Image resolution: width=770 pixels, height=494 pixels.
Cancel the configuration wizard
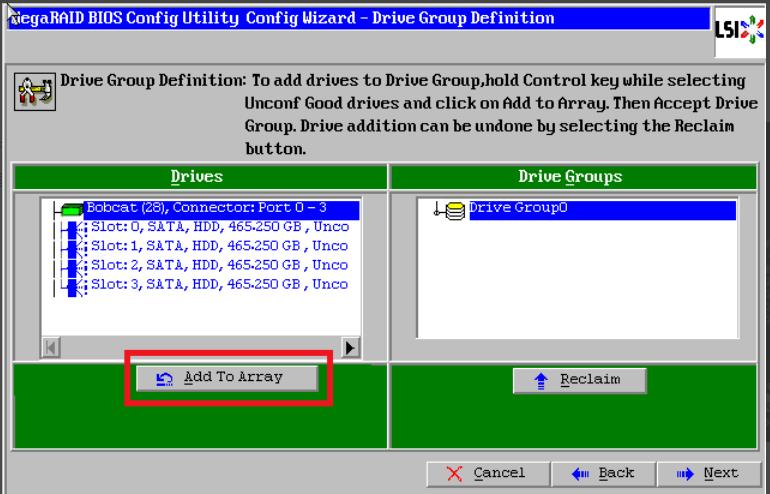[x=488, y=473]
